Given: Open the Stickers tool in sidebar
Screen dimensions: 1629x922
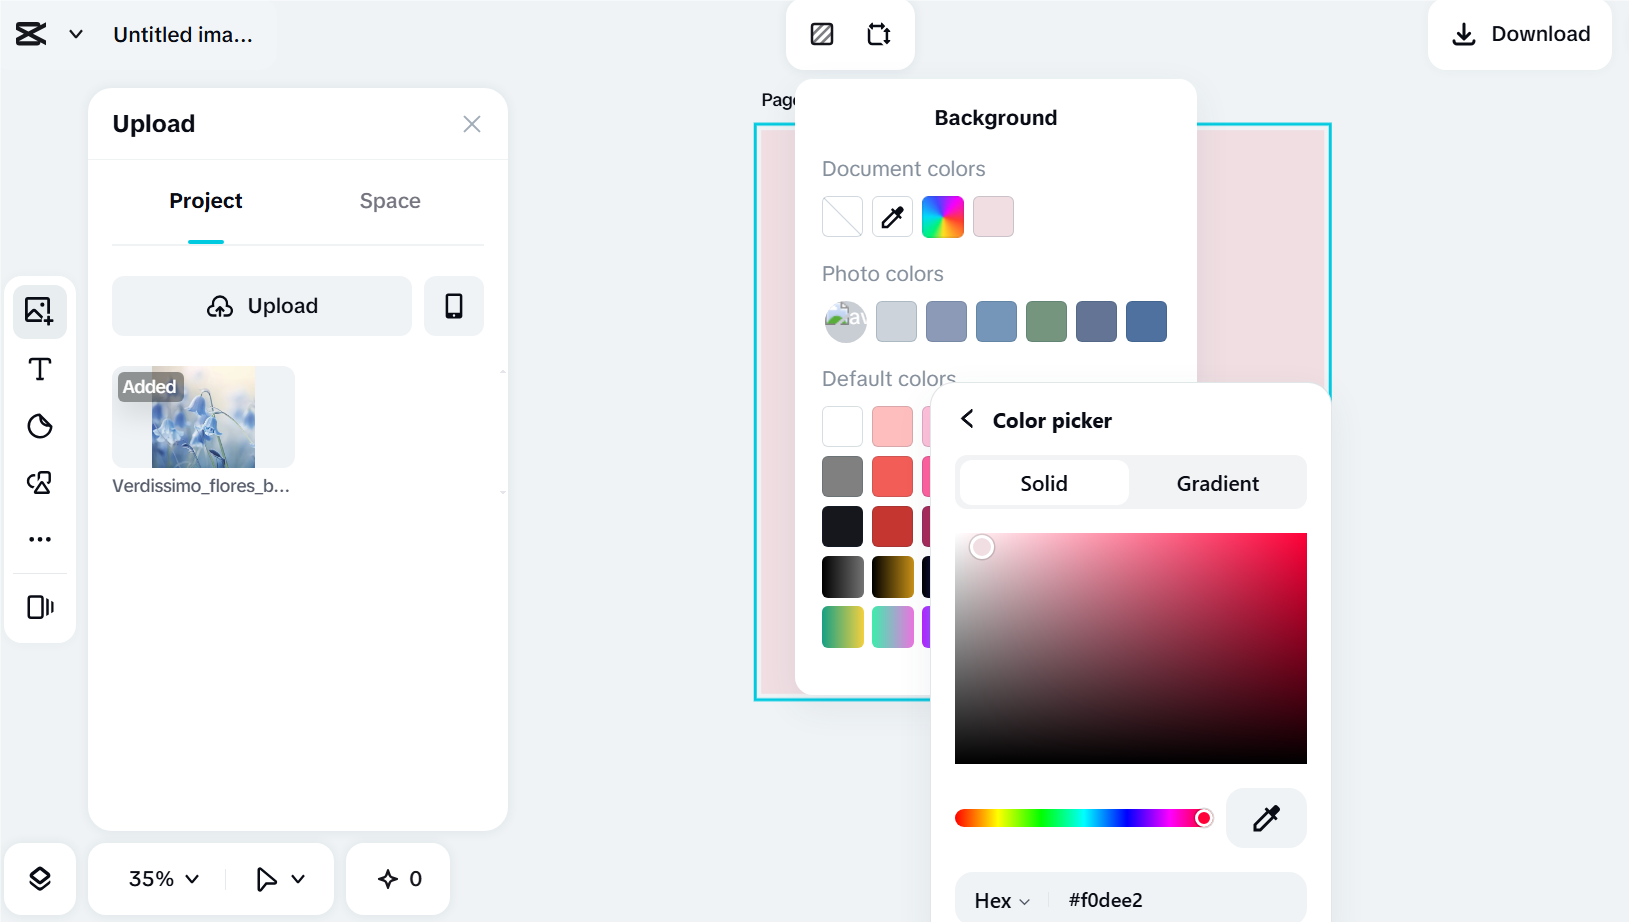Looking at the screenshot, I should pyautogui.click(x=39, y=426).
